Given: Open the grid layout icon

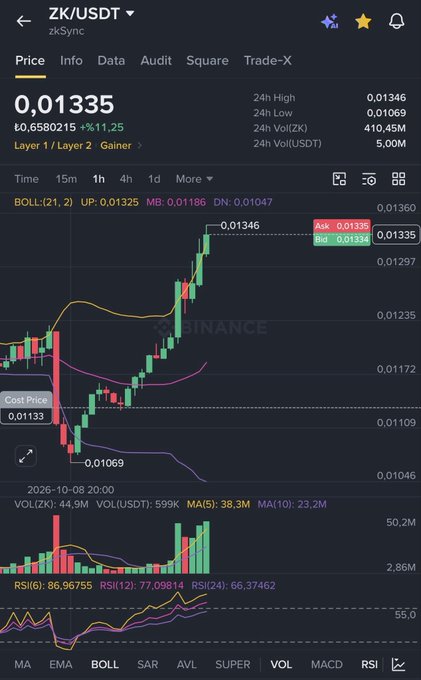Looking at the screenshot, I should [398, 179].
